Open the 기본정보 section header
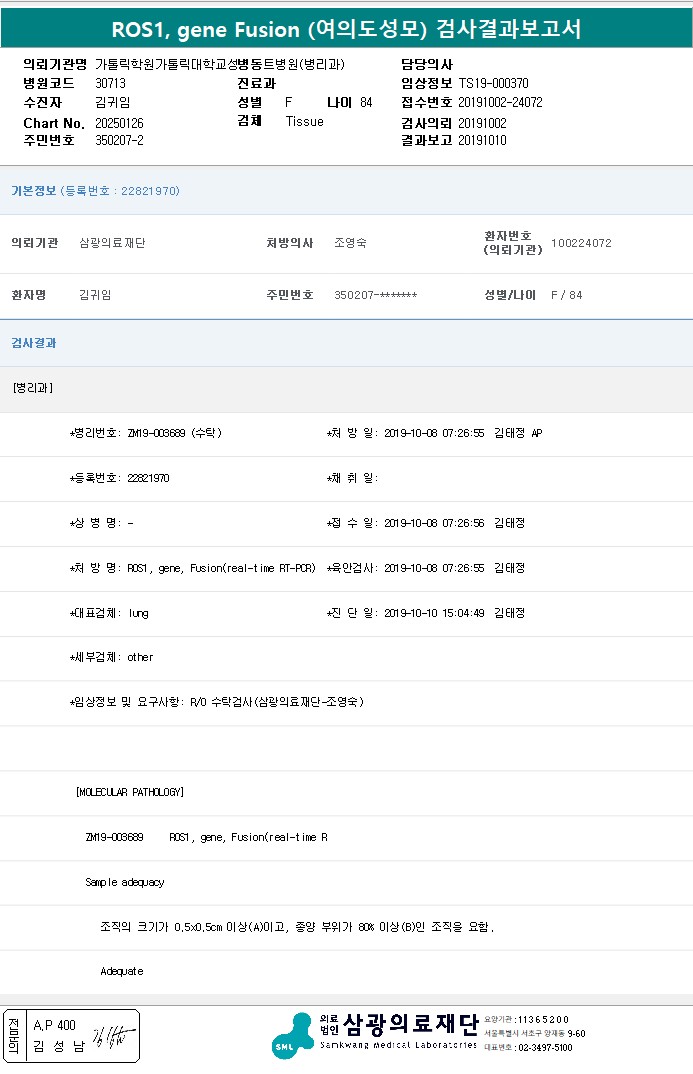Image resolution: width=693 pixels, height=1074 pixels. [33, 190]
